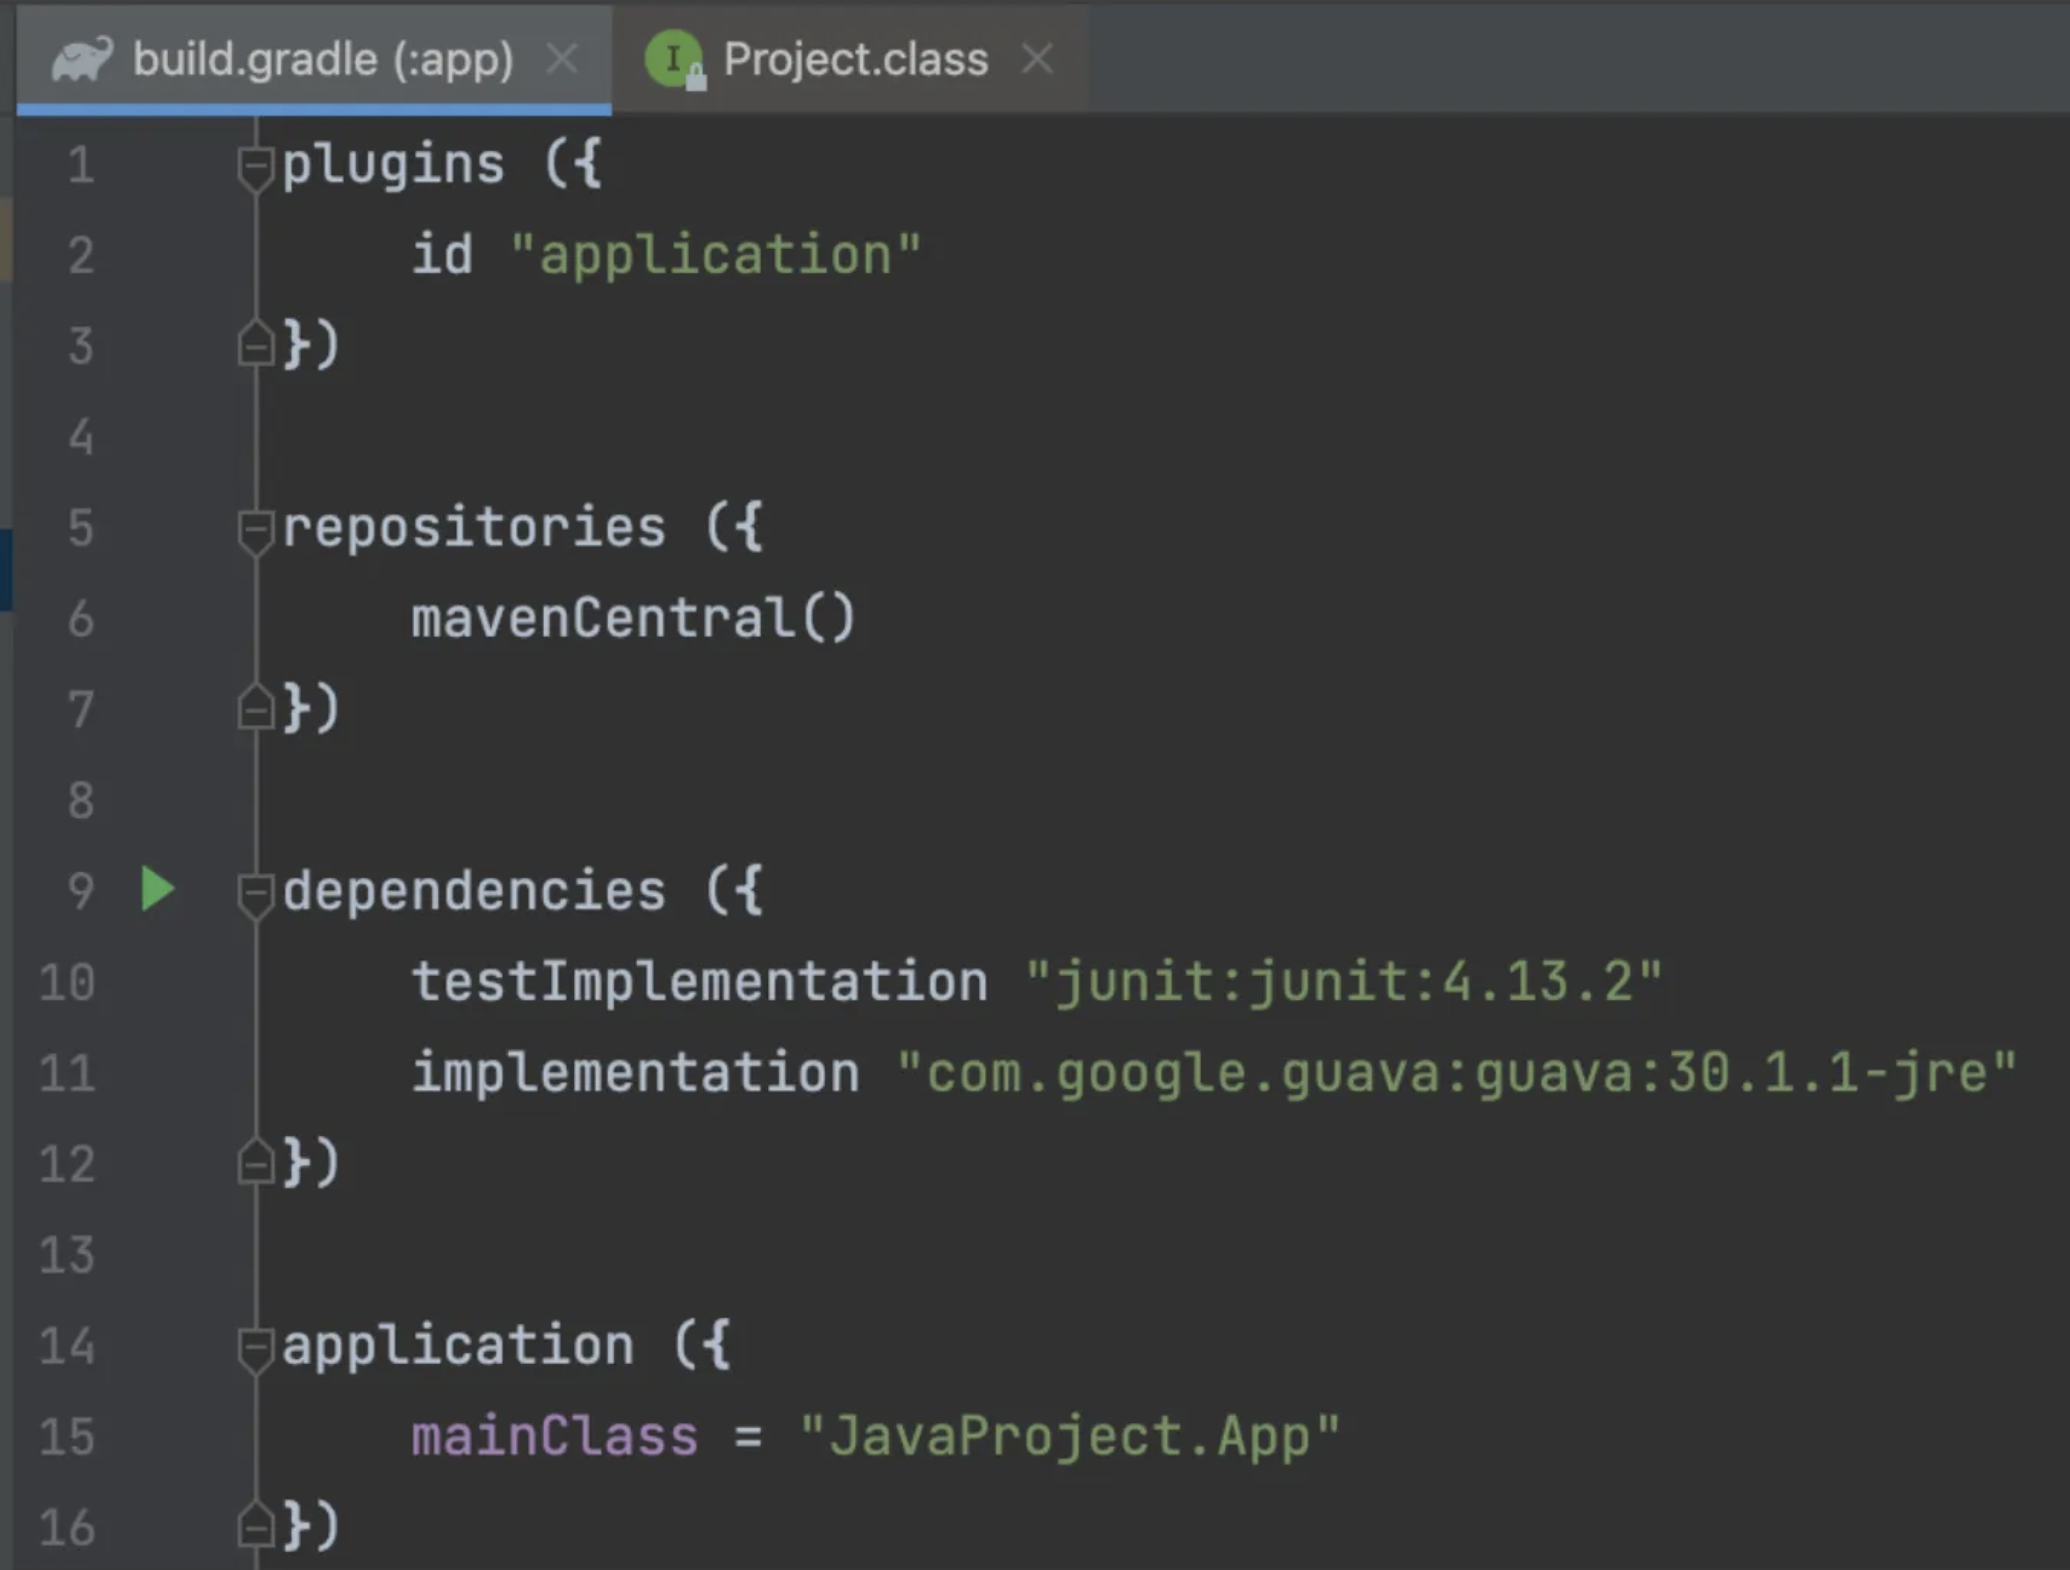This screenshot has width=2070, height=1570.
Task: Fold the application block at line 14
Action: point(255,1348)
